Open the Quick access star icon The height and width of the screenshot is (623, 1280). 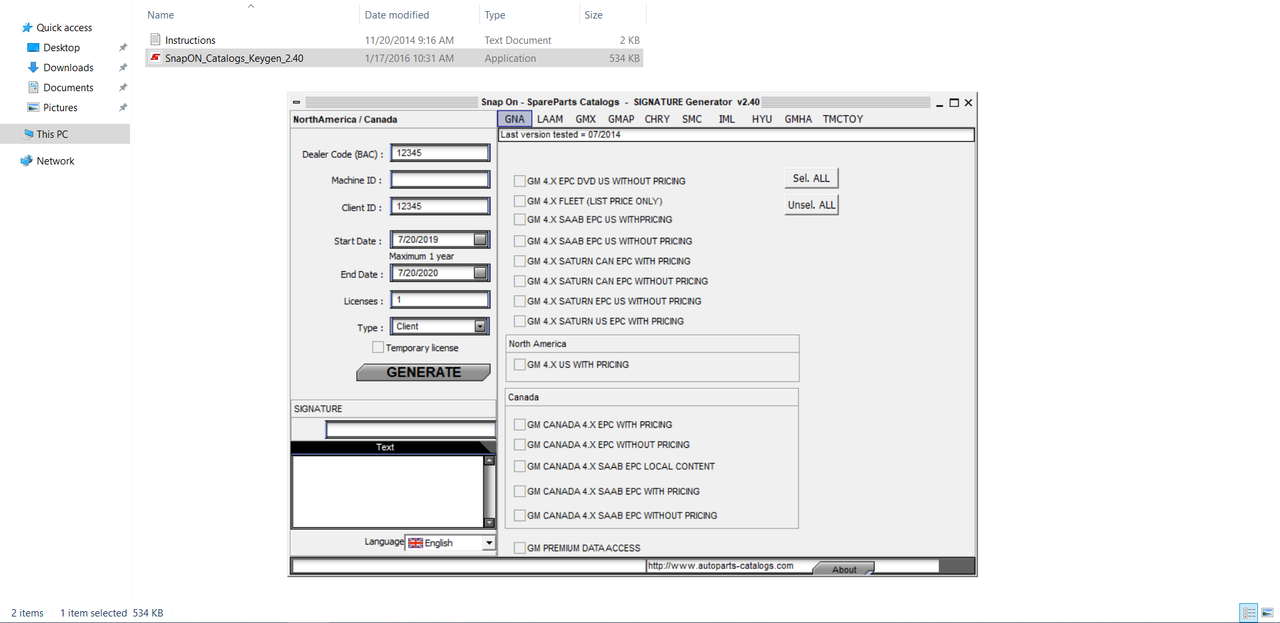[27, 28]
